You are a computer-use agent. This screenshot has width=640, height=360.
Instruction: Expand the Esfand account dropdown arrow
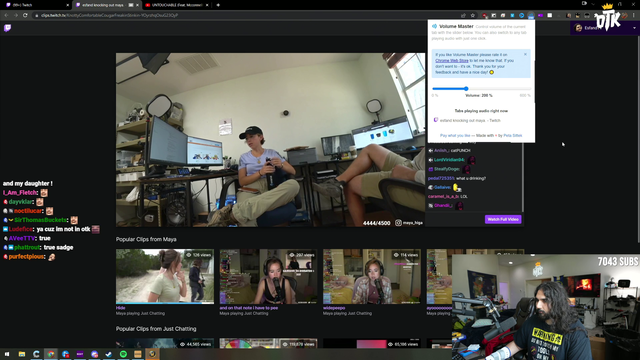(634, 28)
